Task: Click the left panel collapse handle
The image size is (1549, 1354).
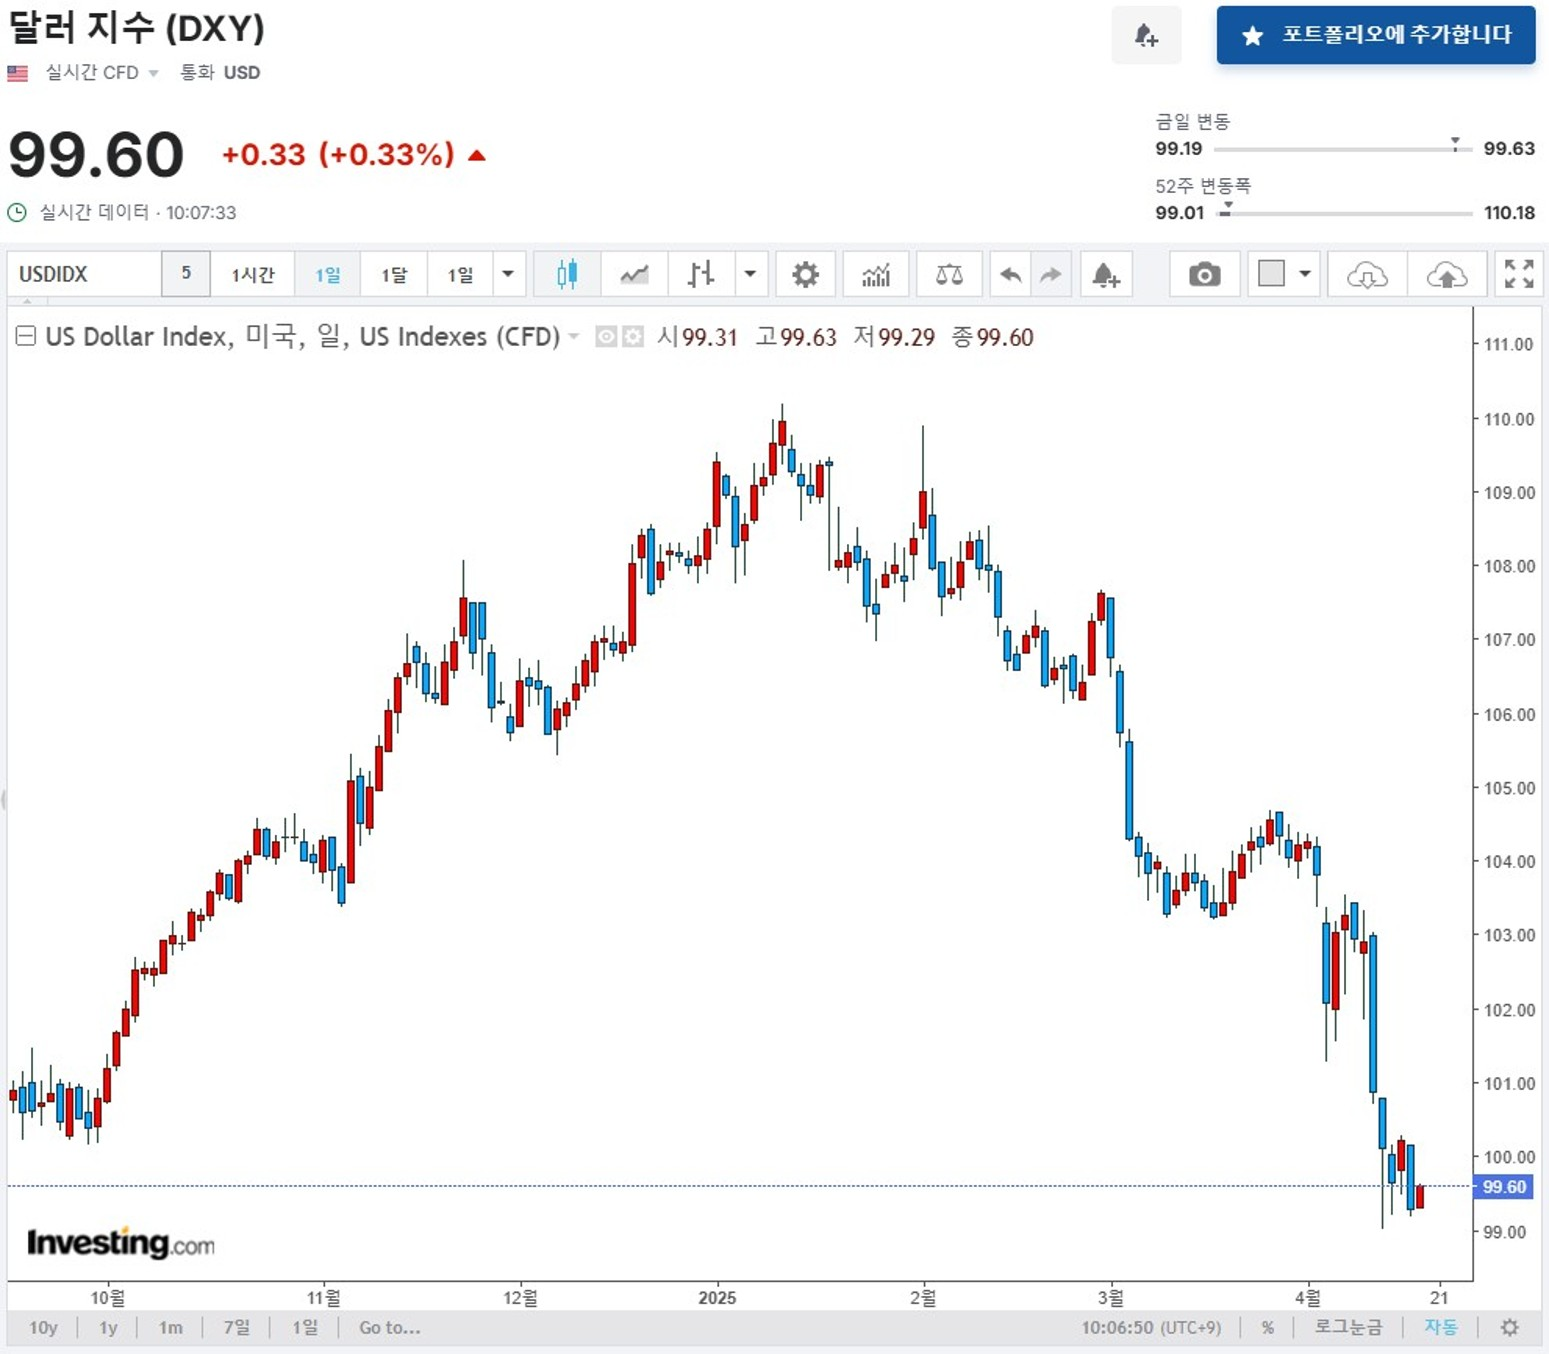Action: (3, 800)
